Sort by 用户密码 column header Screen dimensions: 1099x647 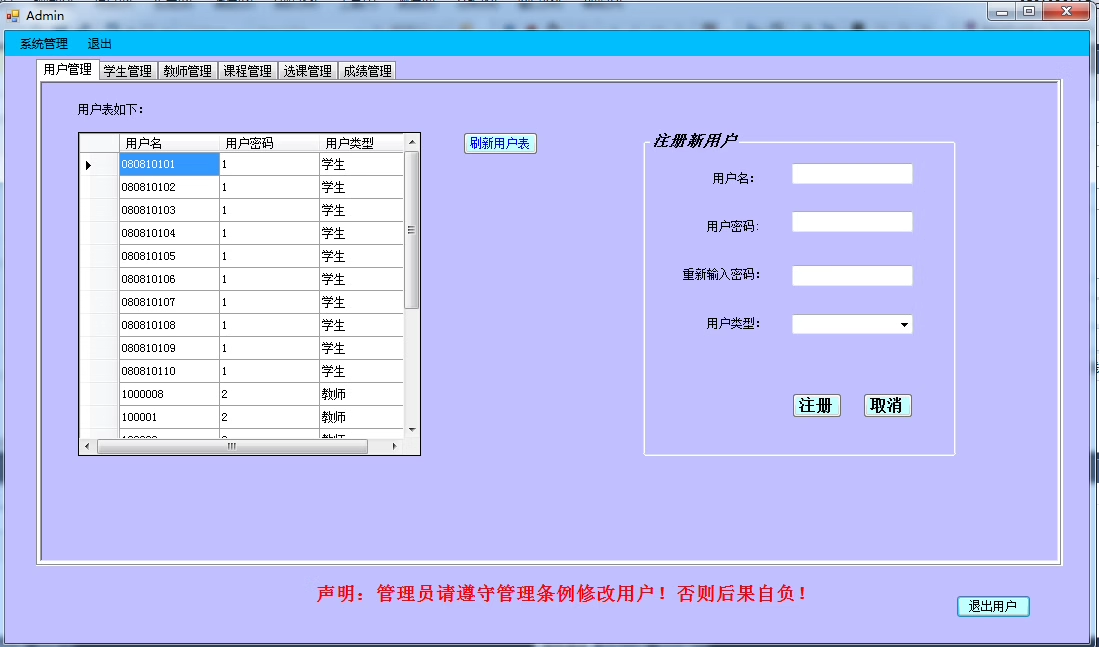coord(269,143)
